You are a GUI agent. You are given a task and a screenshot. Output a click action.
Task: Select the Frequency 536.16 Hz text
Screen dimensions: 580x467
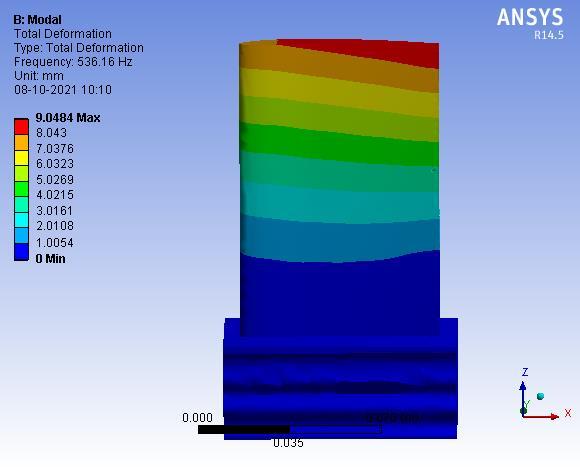[73, 62]
